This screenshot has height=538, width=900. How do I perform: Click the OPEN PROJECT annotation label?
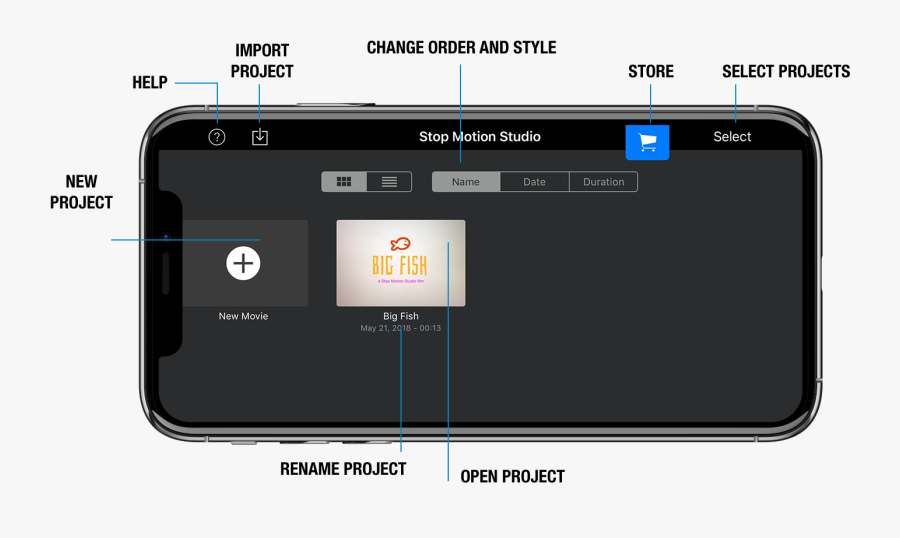pyautogui.click(x=512, y=477)
